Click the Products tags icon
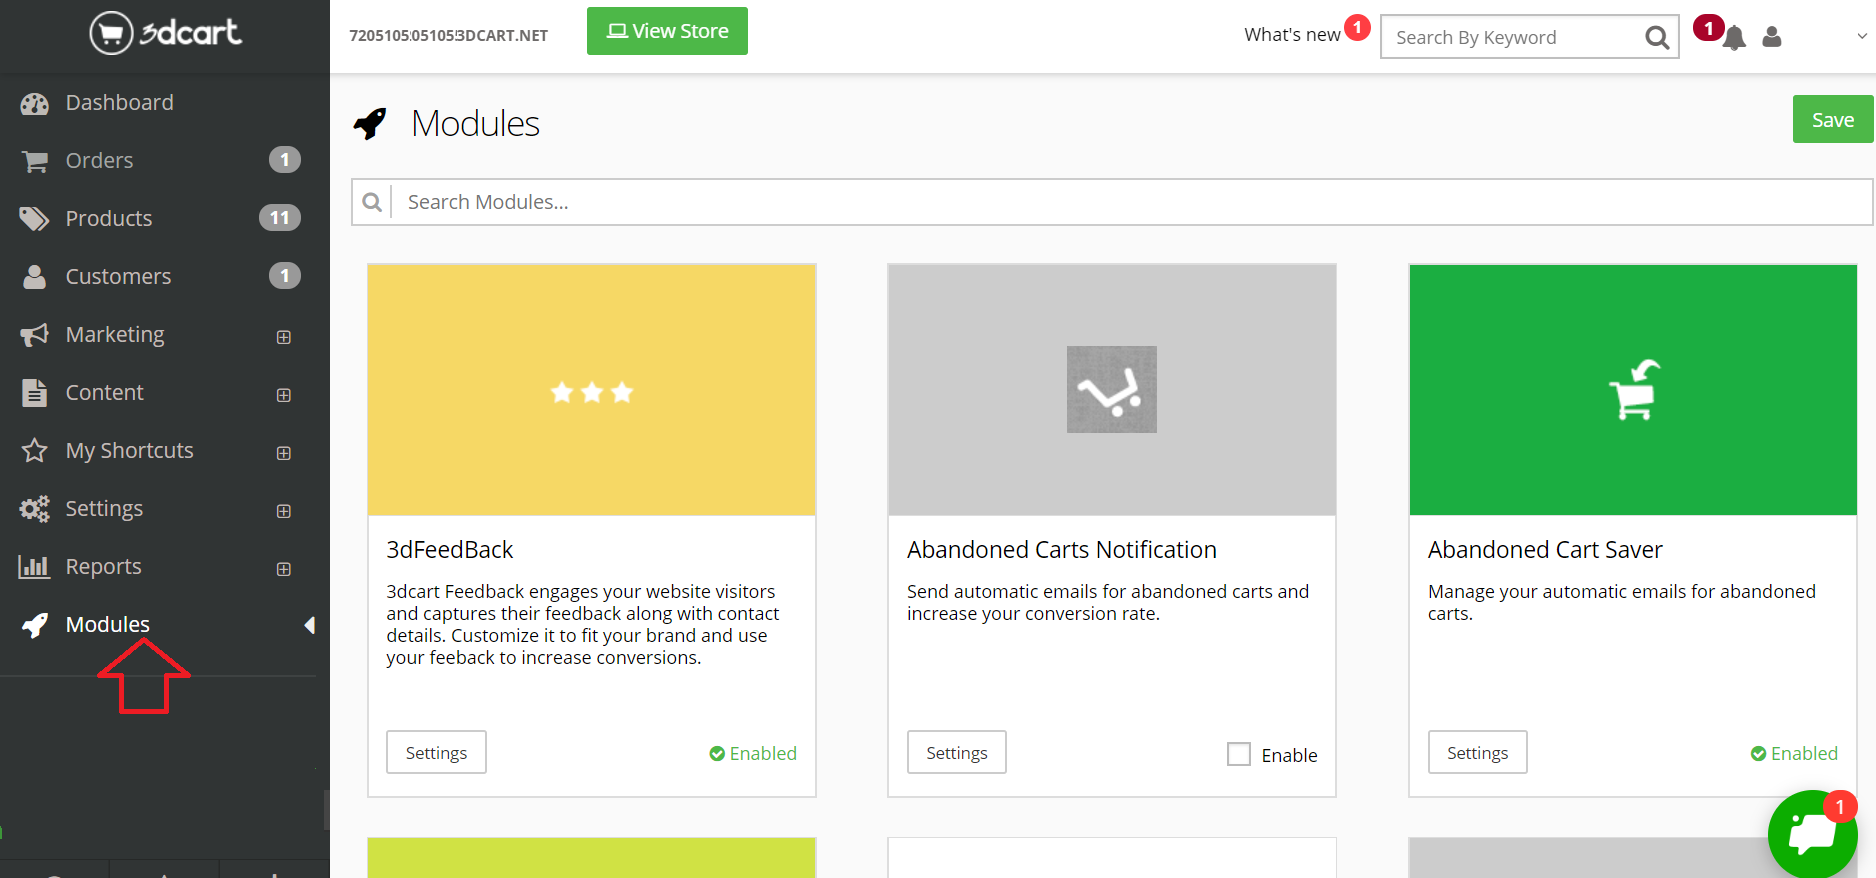This screenshot has height=878, width=1876. point(34,219)
